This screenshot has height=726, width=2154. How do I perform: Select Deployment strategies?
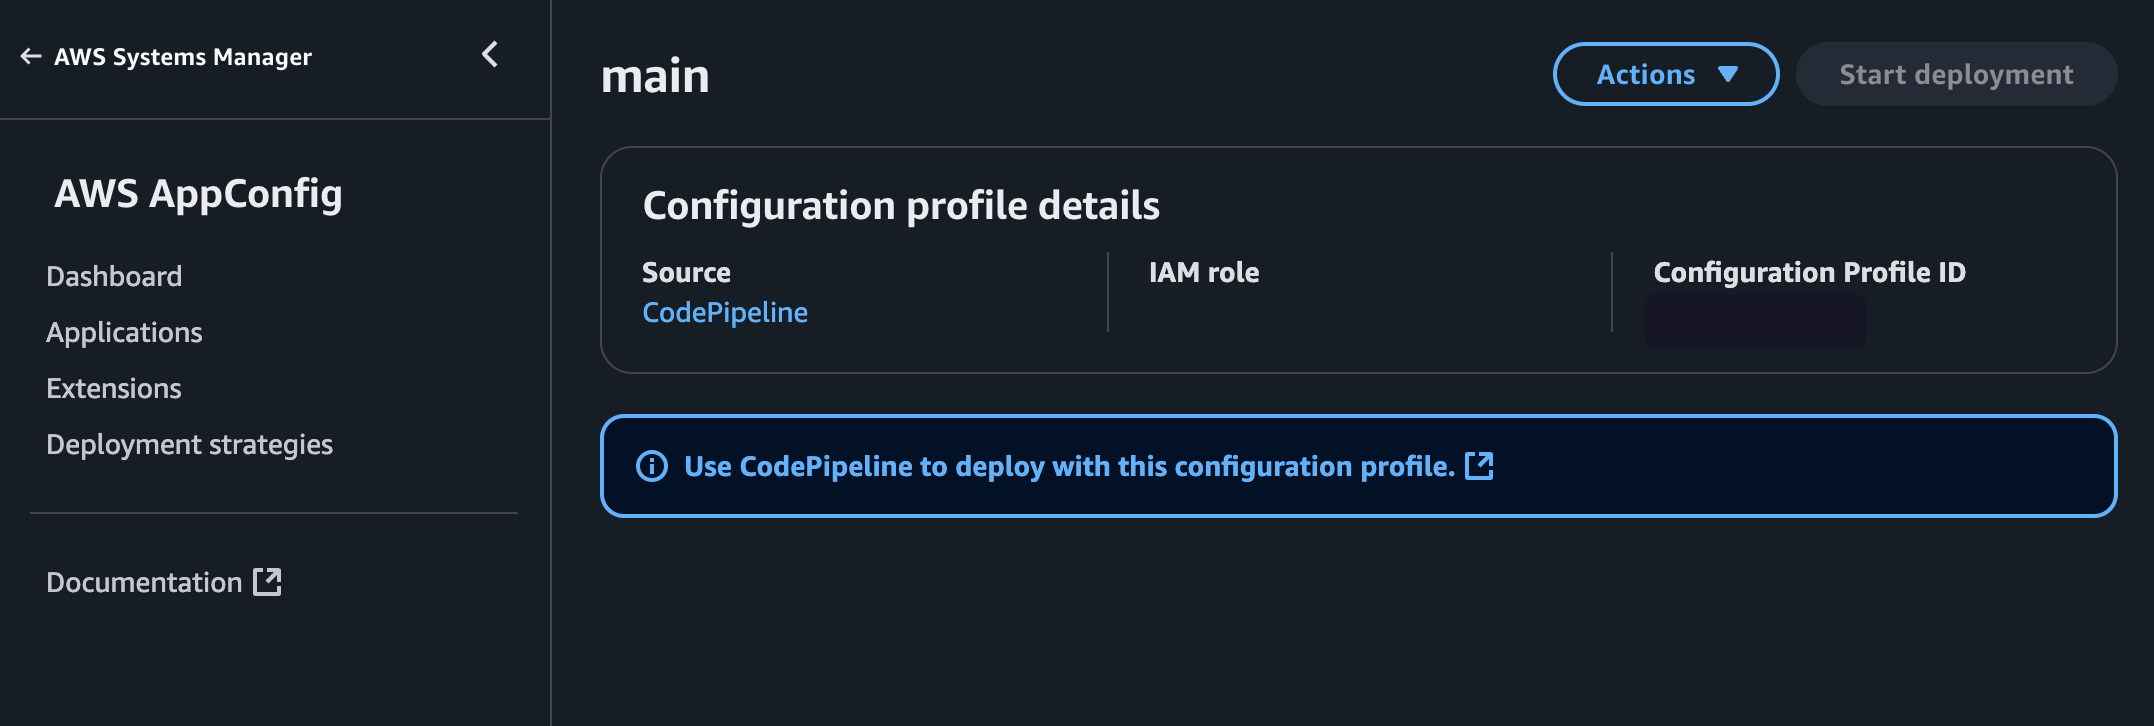189,444
